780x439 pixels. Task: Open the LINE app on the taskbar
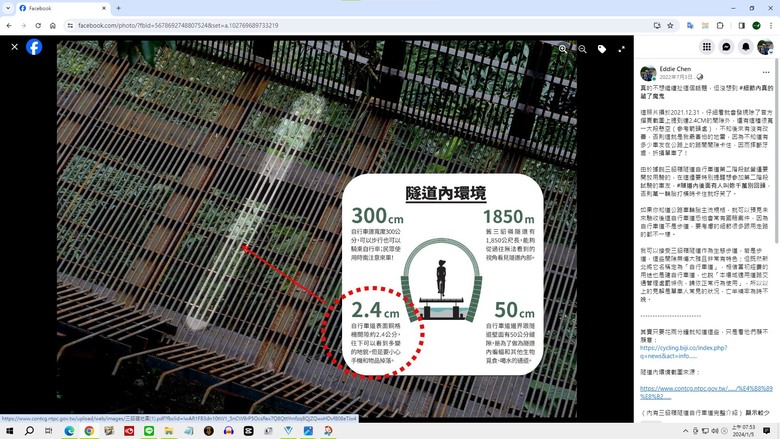tap(149, 431)
